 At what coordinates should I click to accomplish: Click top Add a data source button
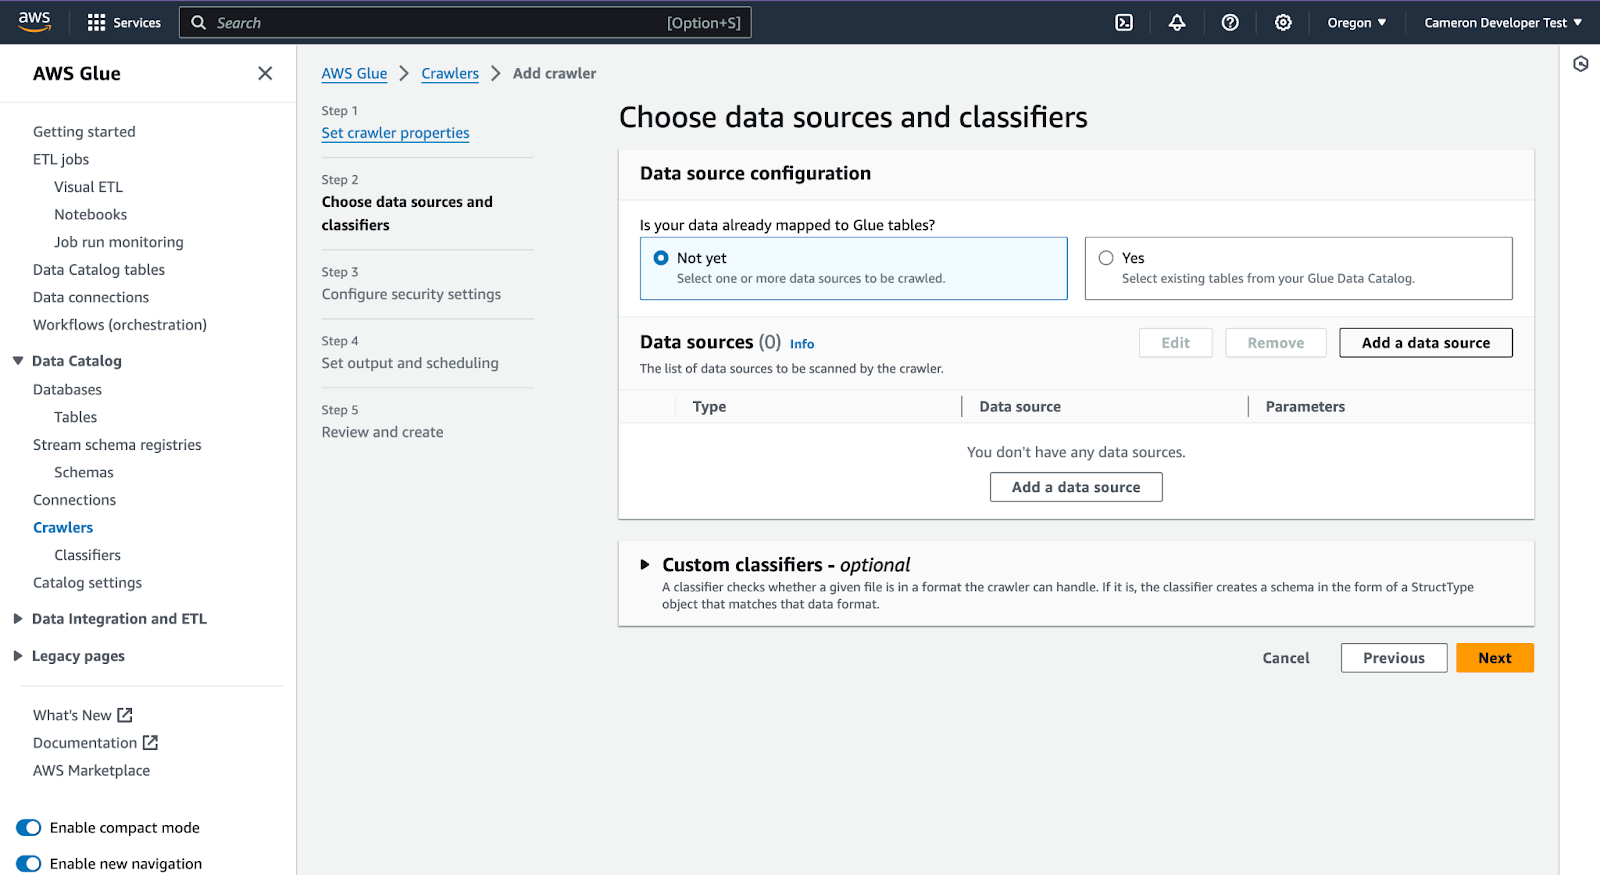tap(1426, 343)
